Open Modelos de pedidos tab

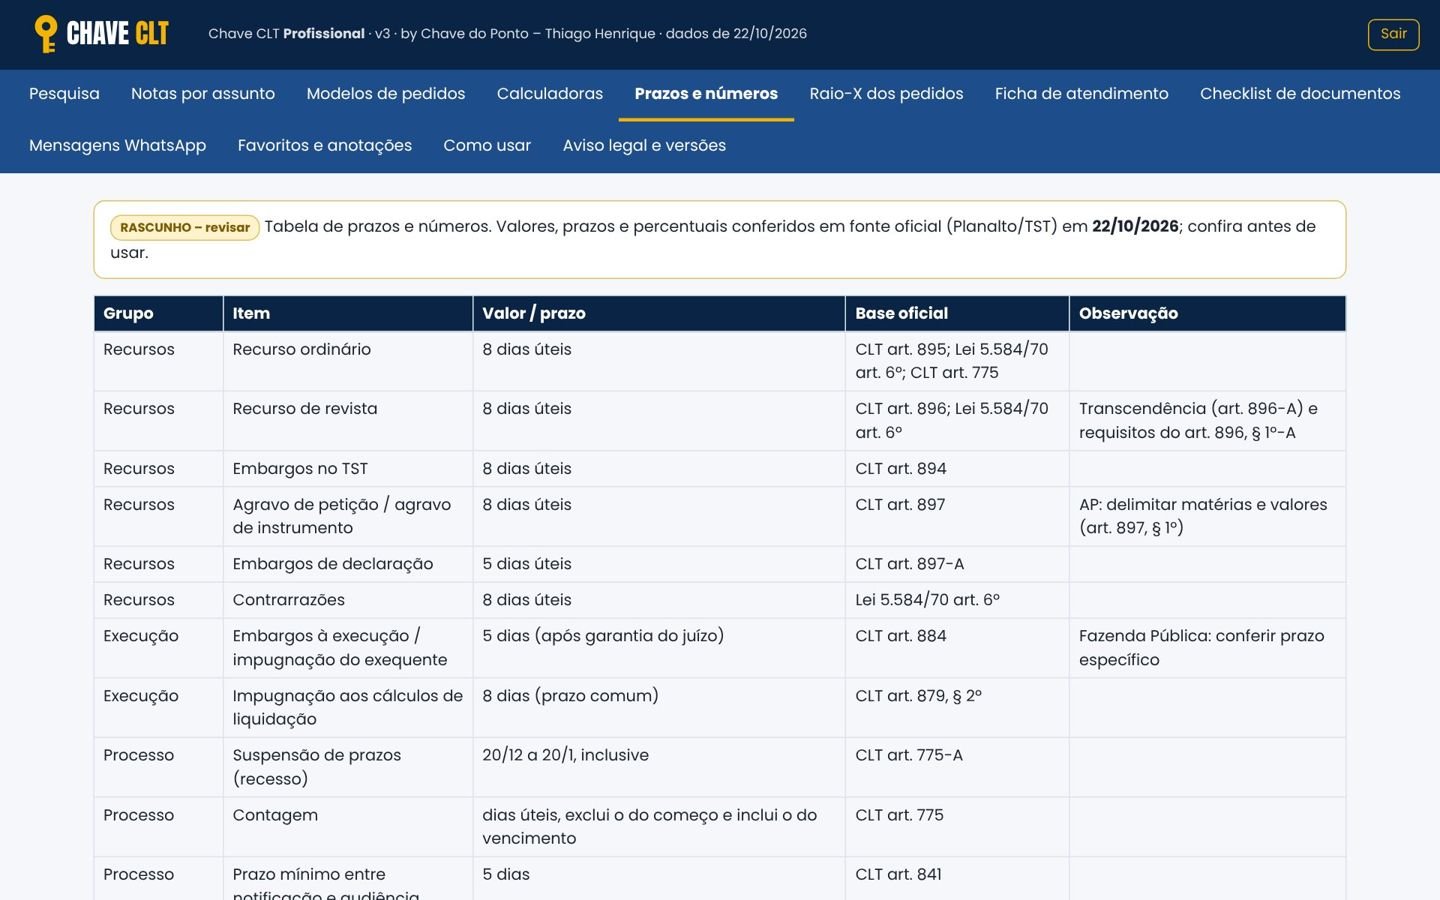tap(386, 94)
